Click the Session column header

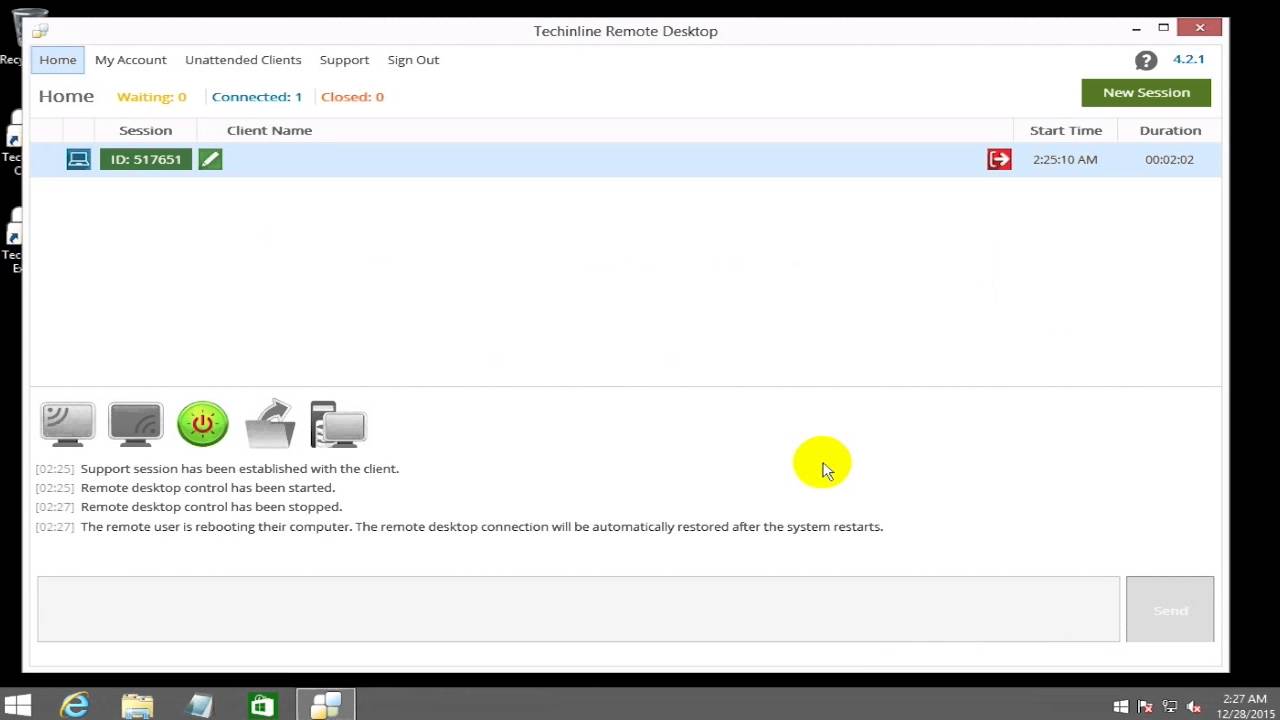[x=145, y=130]
